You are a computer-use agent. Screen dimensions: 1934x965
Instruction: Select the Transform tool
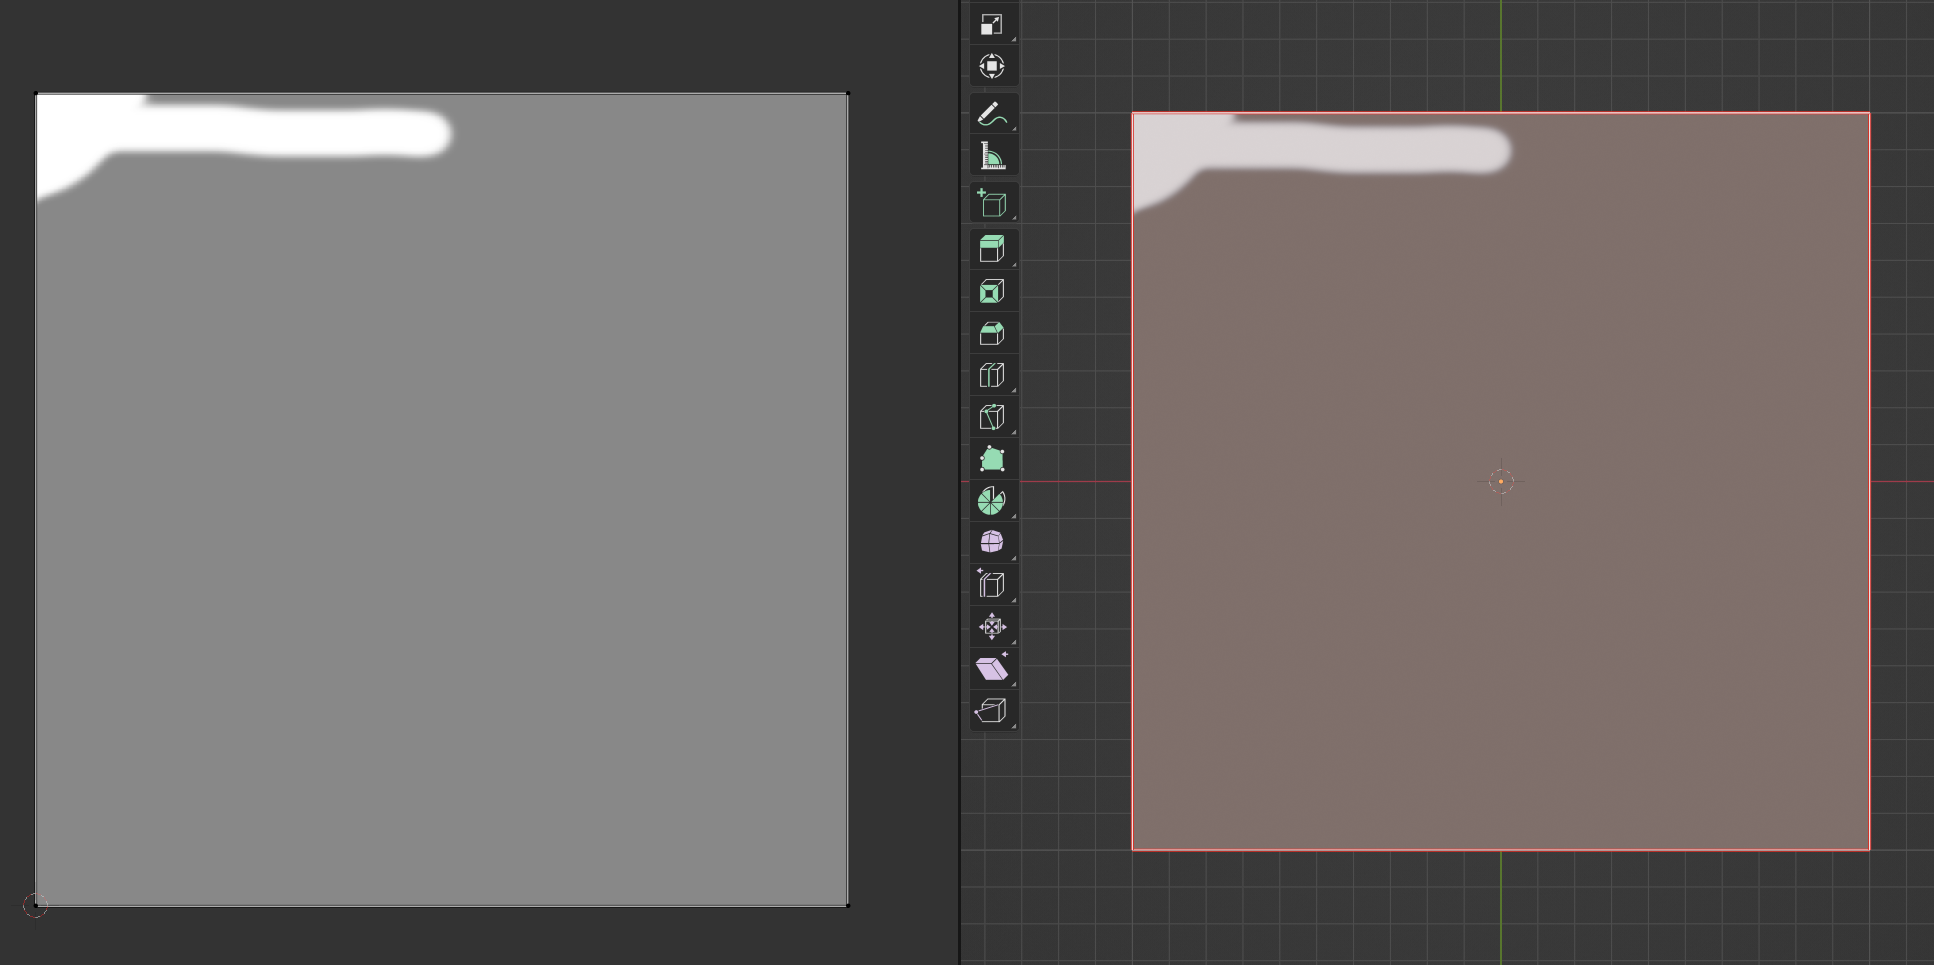click(x=992, y=67)
